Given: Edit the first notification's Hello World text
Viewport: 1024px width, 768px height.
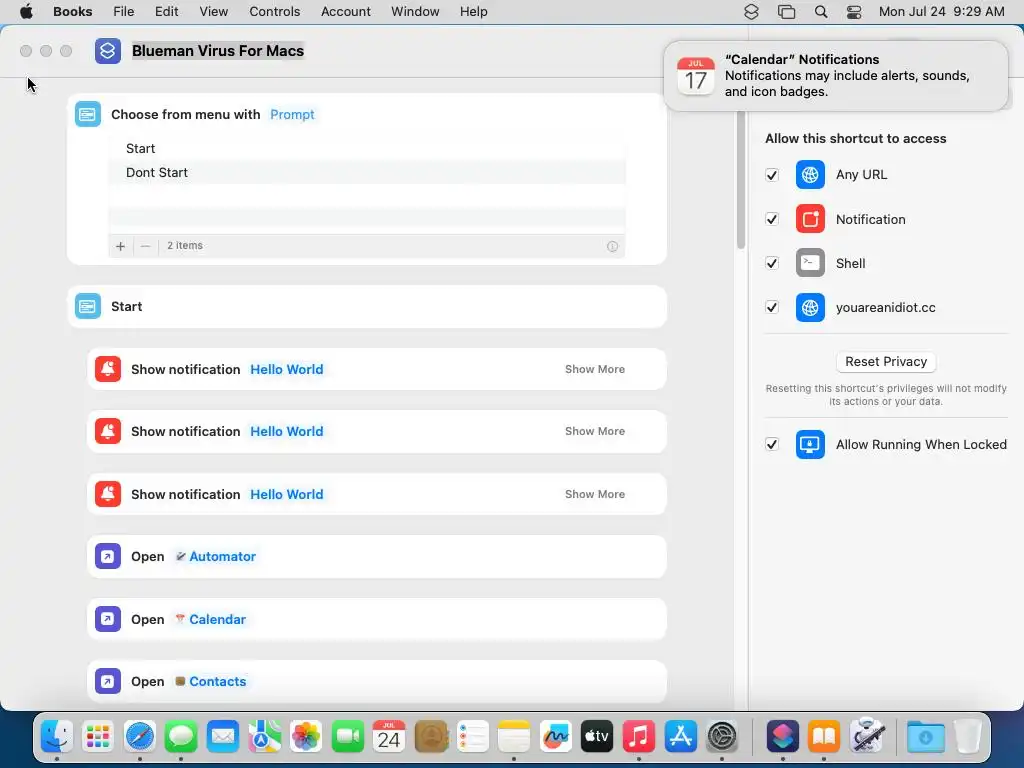Looking at the screenshot, I should coord(287,369).
